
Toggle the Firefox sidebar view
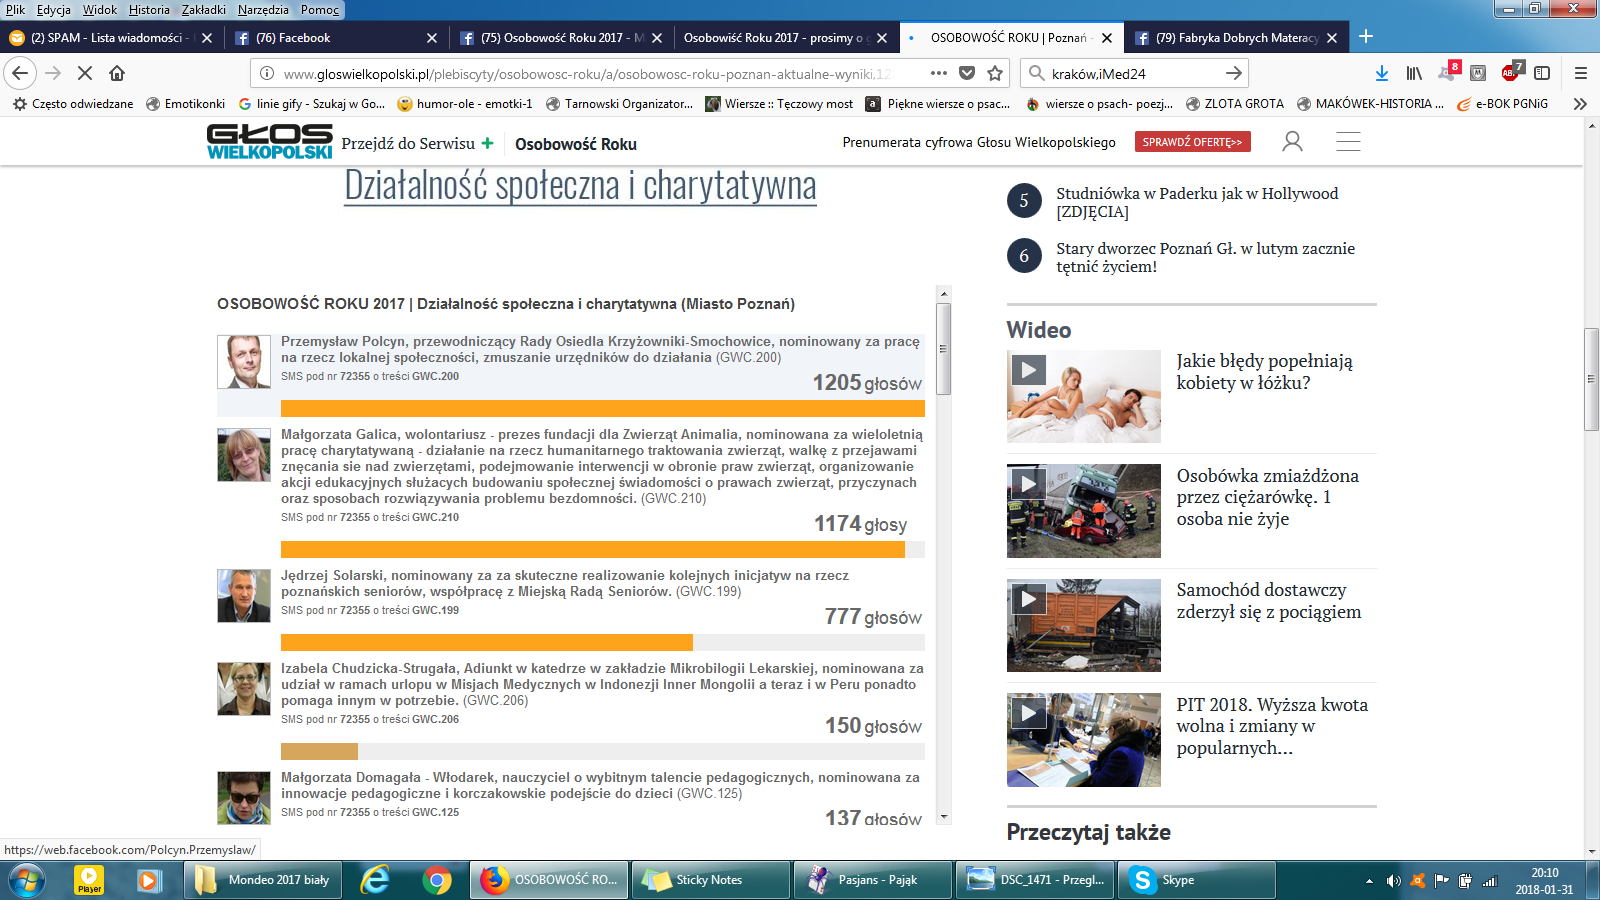pyautogui.click(x=1542, y=73)
